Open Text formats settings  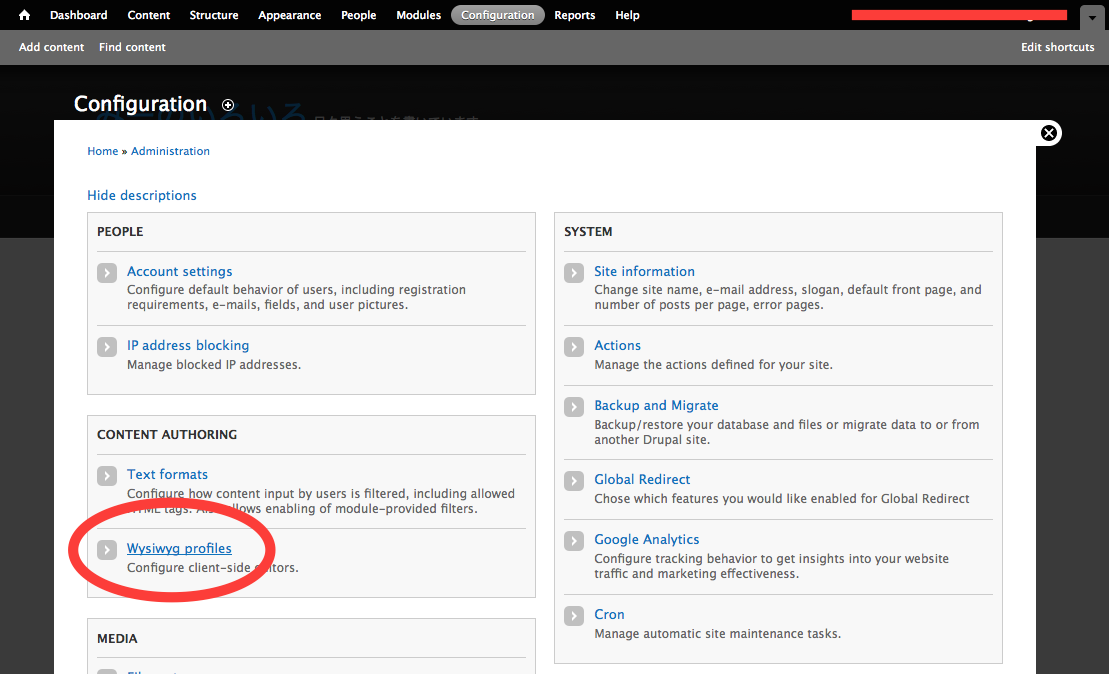[x=168, y=474]
